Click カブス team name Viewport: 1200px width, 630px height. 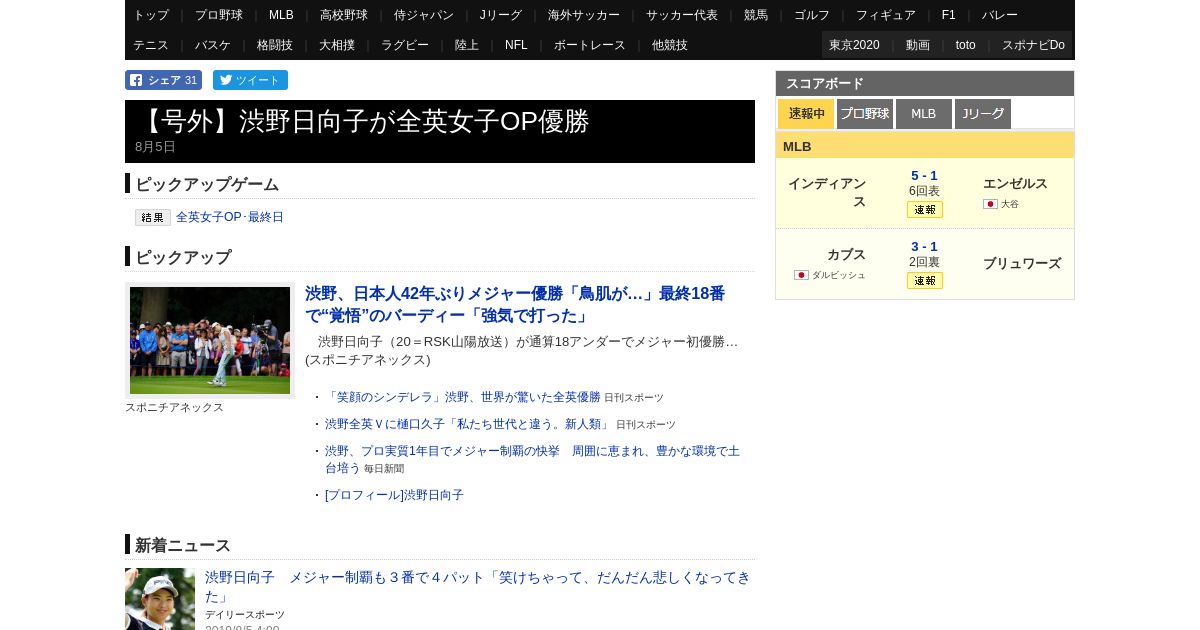846,254
